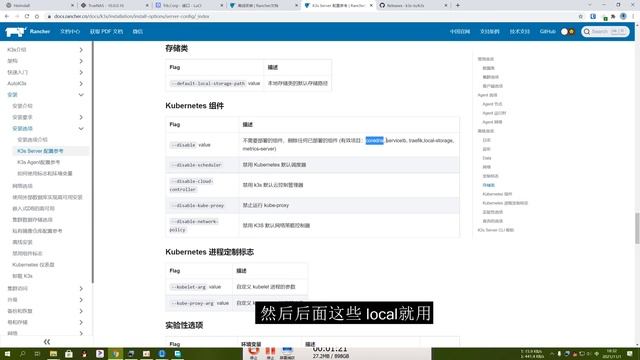
Task: Go back using the browser back arrow
Action: tap(7, 16)
